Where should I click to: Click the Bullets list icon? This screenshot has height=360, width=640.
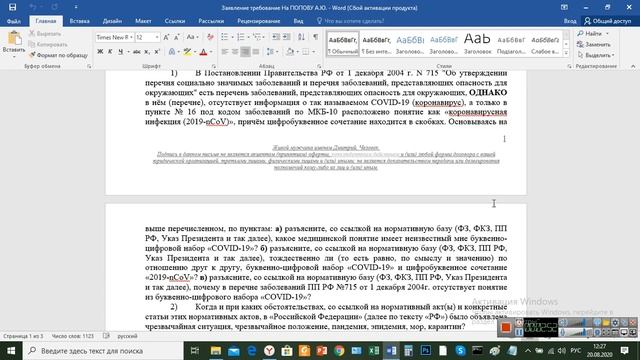click(224, 37)
